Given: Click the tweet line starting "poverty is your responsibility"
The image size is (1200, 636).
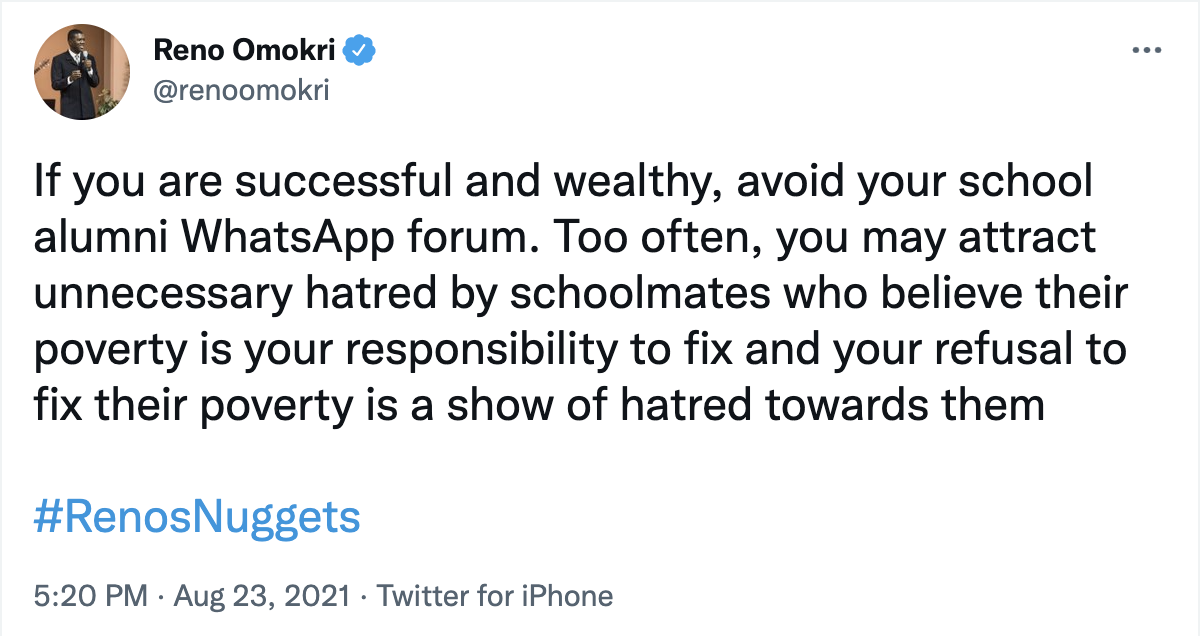Looking at the screenshot, I should pyautogui.click(x=580, y=351).
